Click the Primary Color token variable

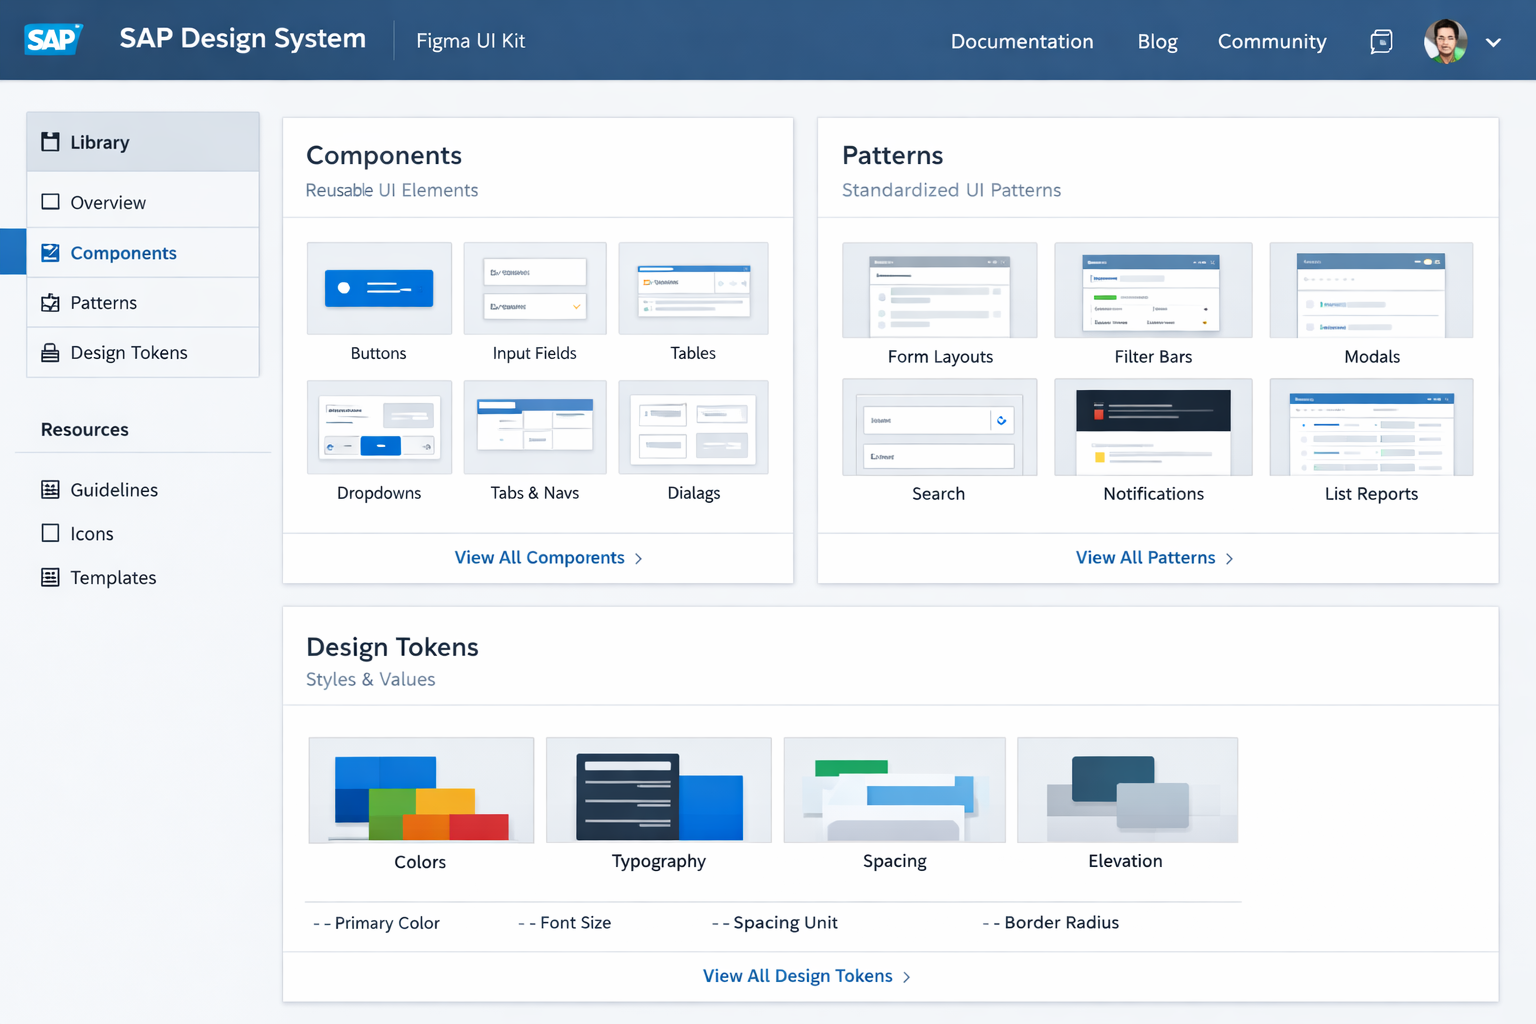376,923
